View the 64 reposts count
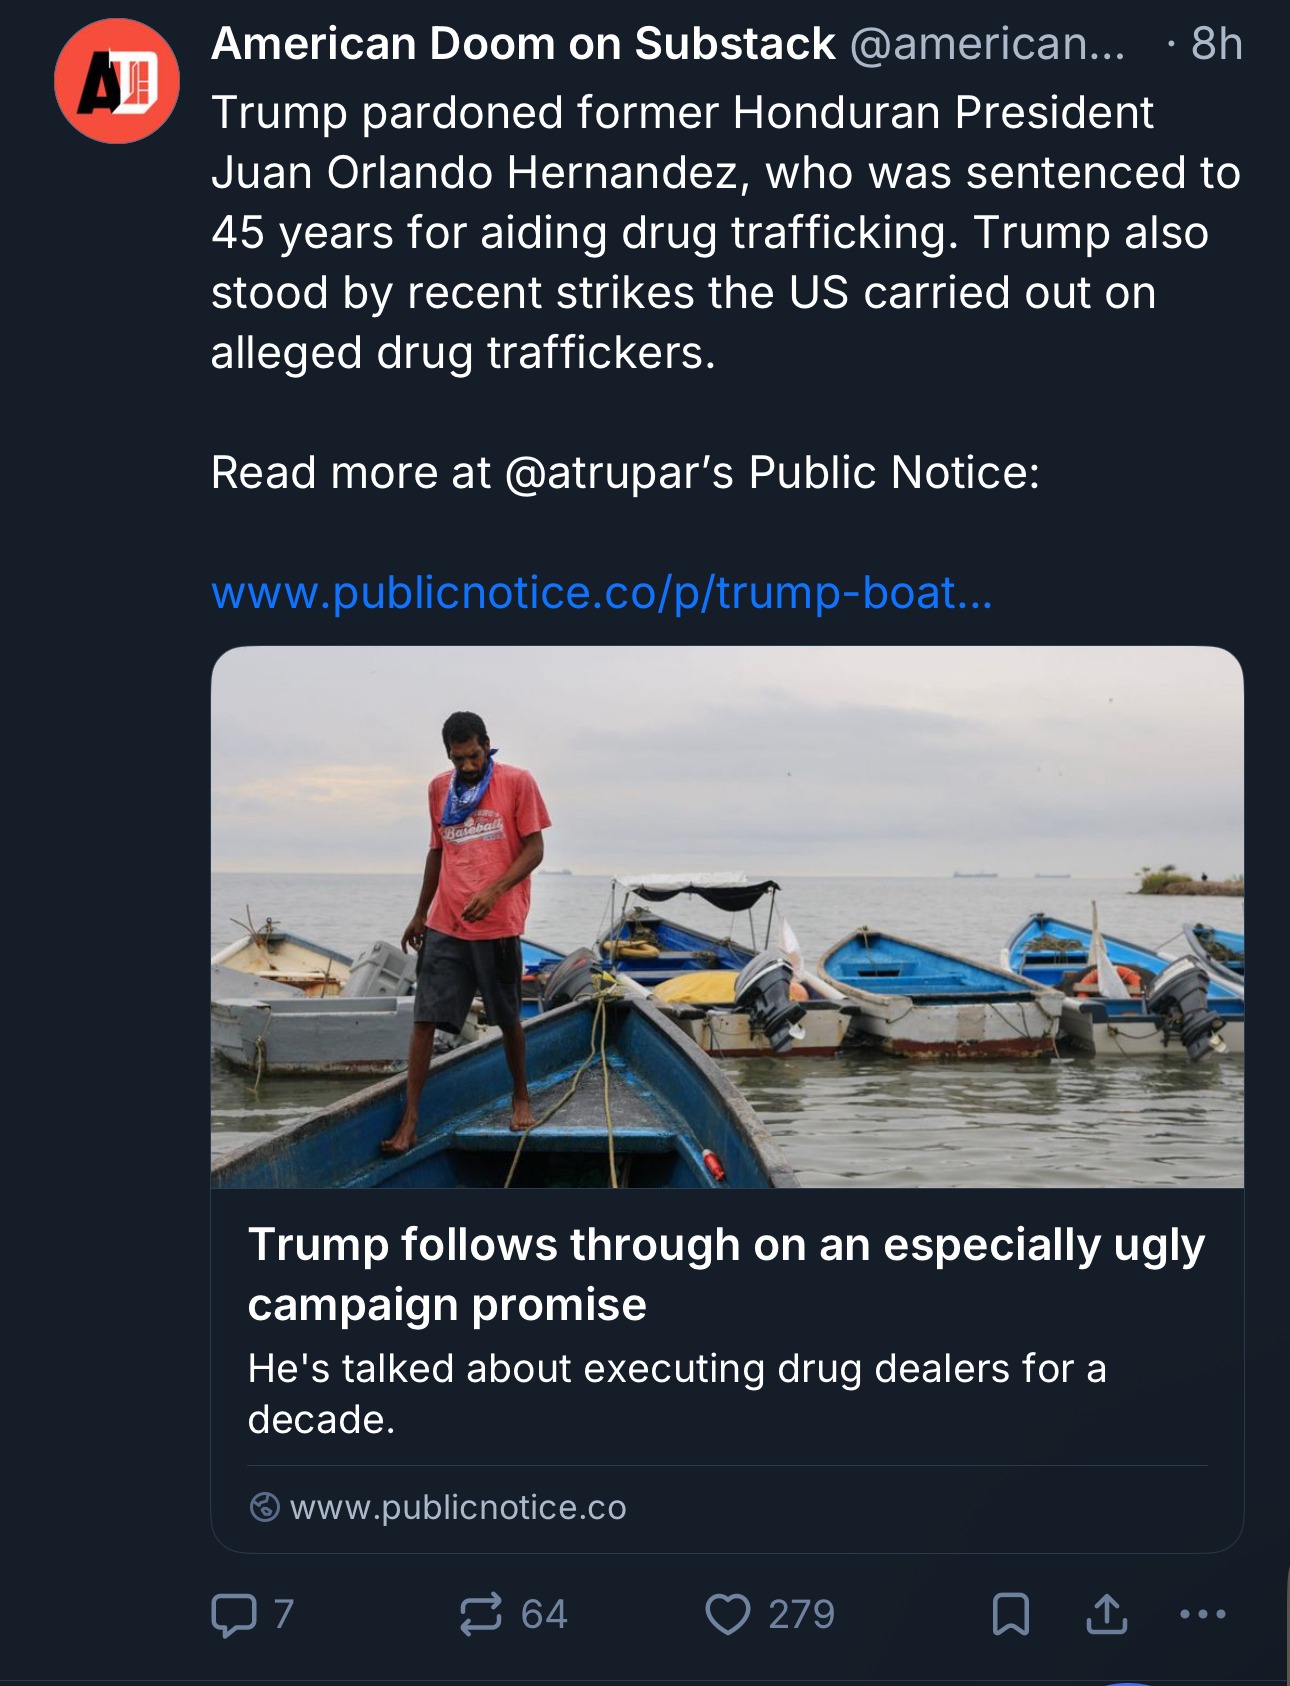1290x1686 pixels. [544, 1614]
